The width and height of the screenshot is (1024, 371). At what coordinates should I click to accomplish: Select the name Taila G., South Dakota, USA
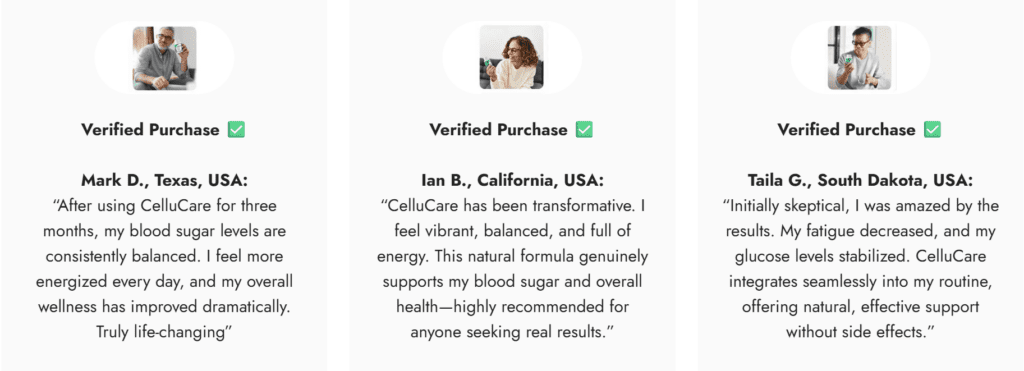tap(860, 180)
